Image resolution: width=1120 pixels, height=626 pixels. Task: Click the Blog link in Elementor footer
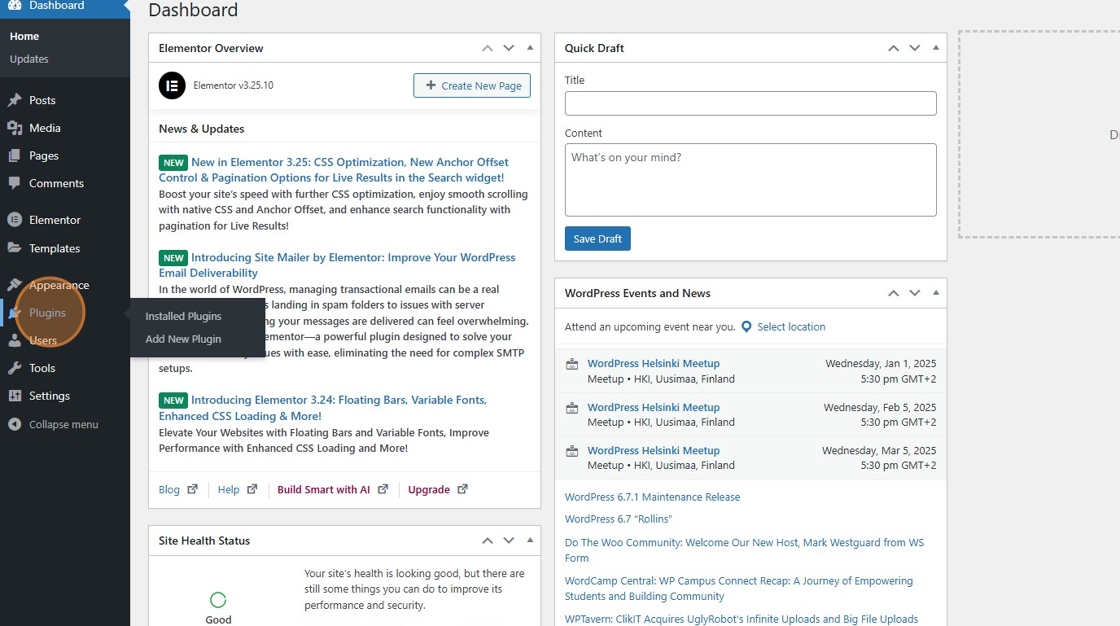click(169, 490)
